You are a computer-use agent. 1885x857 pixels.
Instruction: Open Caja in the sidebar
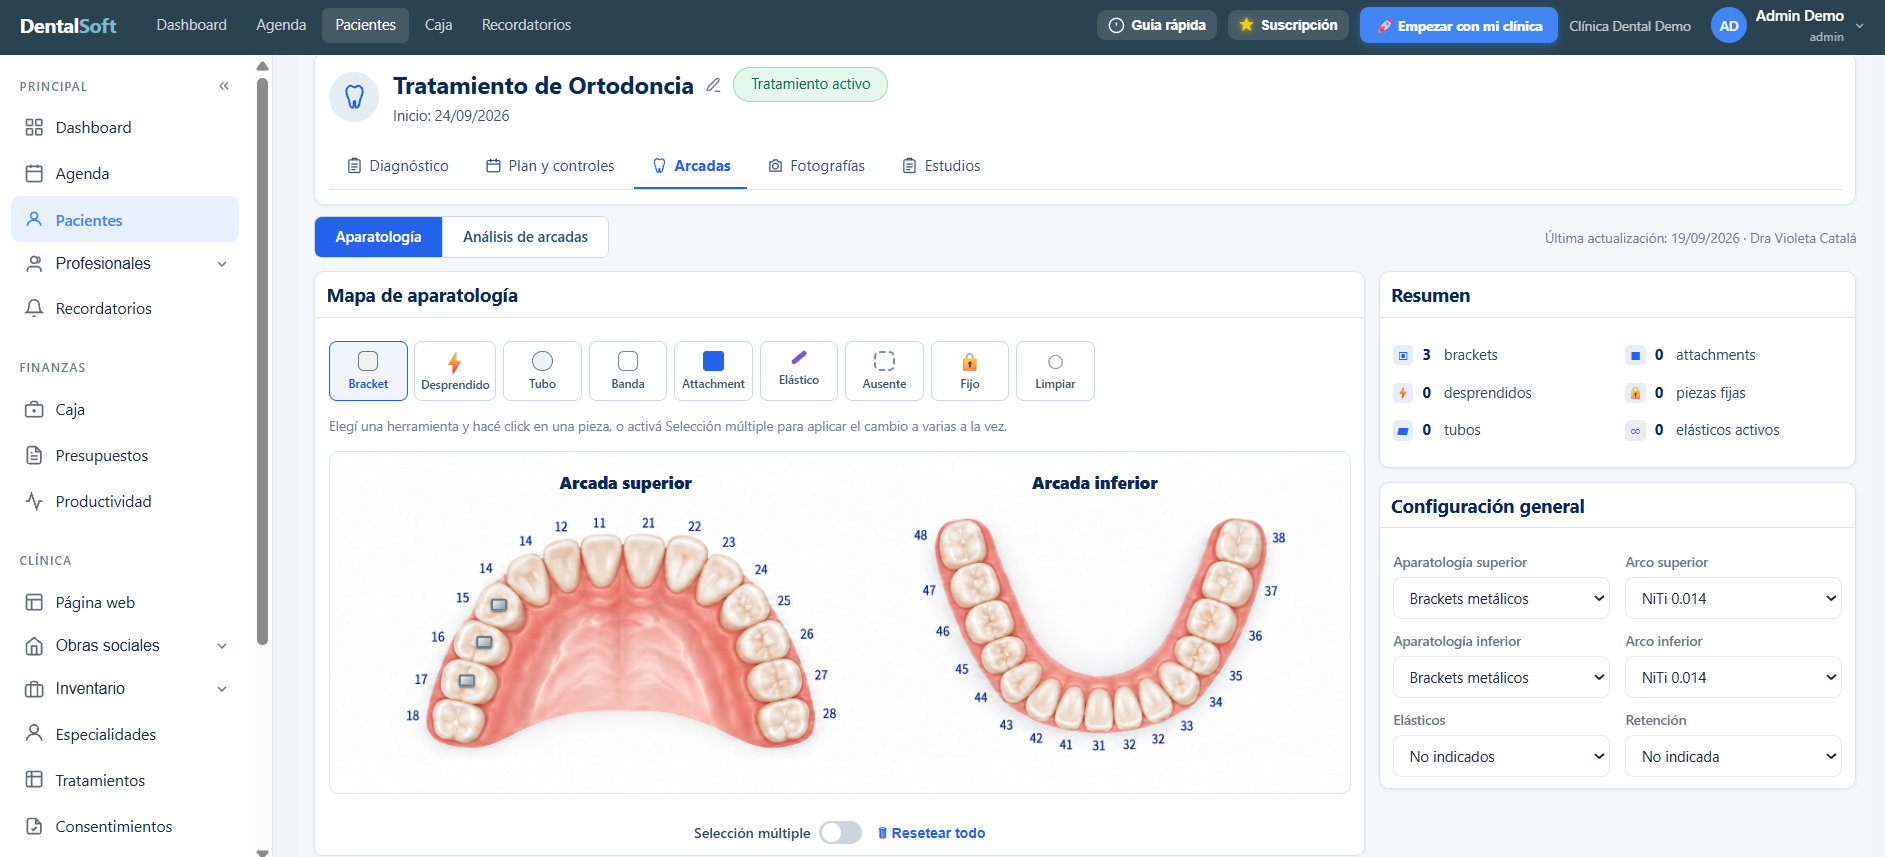(x=125, y=409)
